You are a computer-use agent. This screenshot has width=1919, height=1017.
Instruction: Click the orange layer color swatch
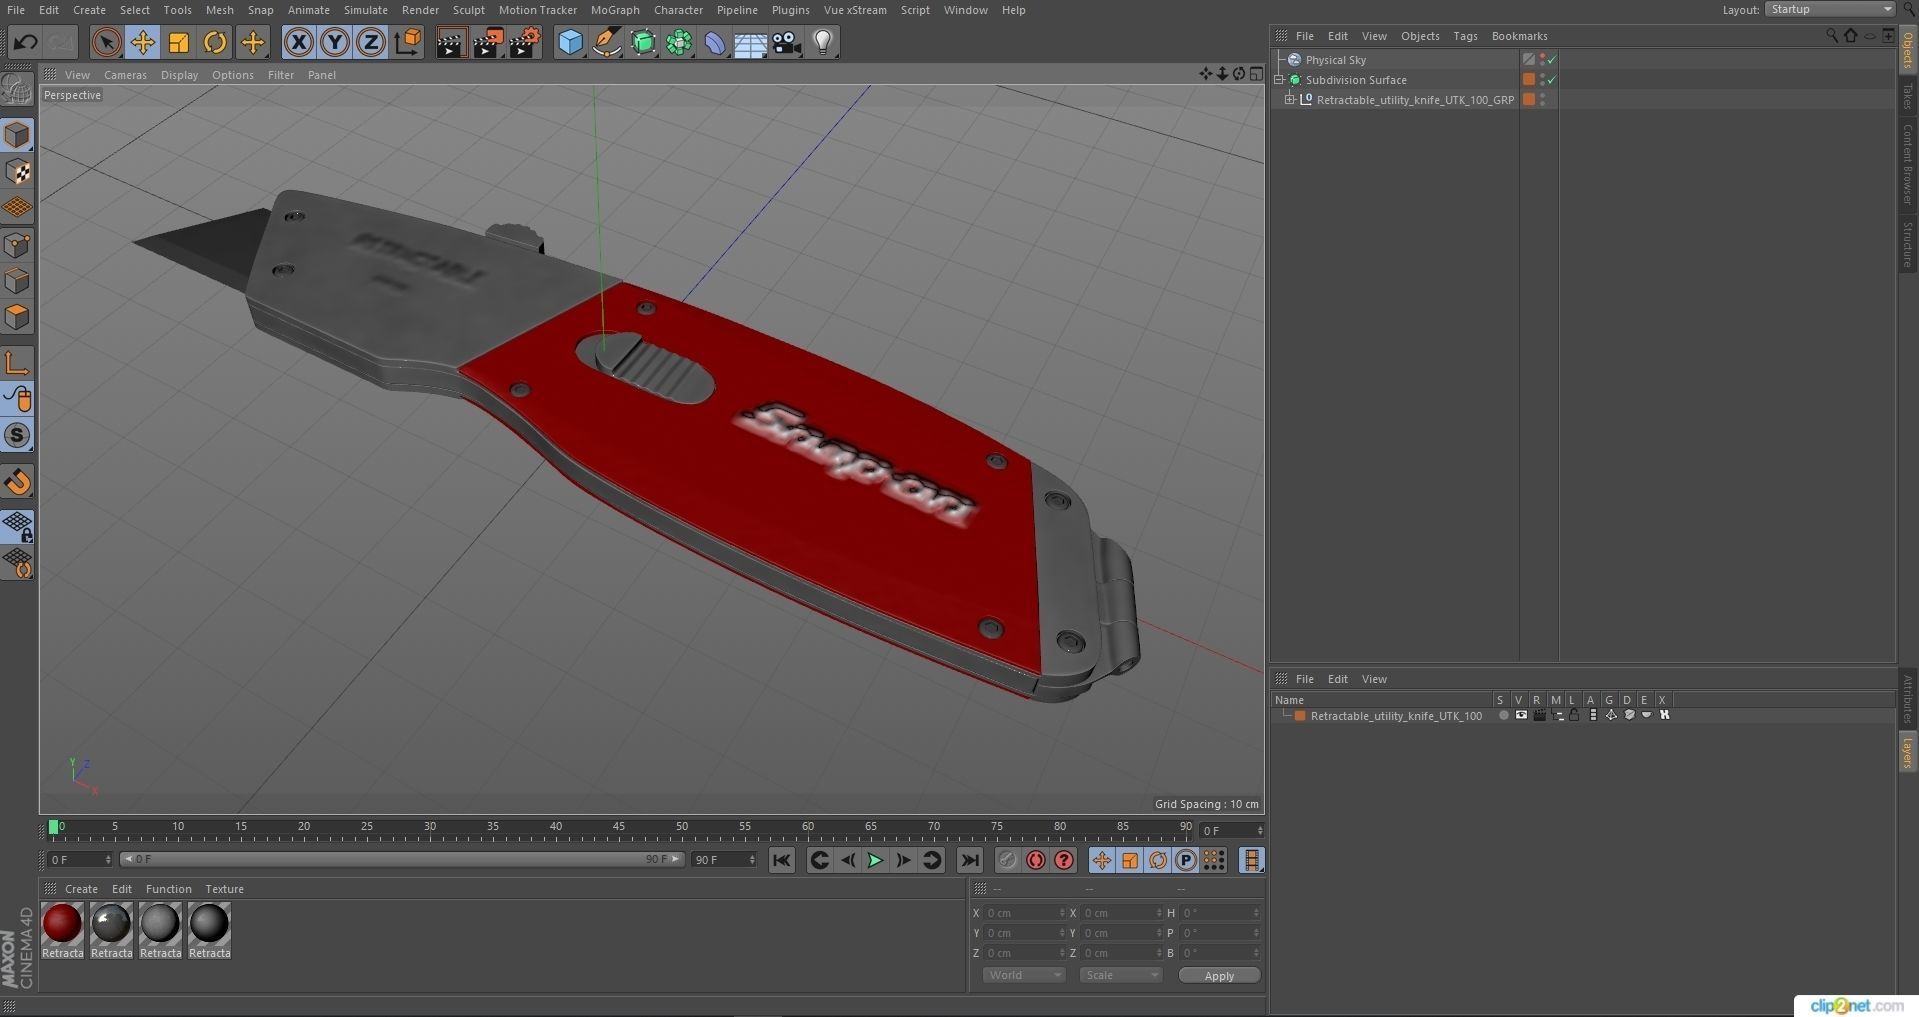tap(1300, 716)
